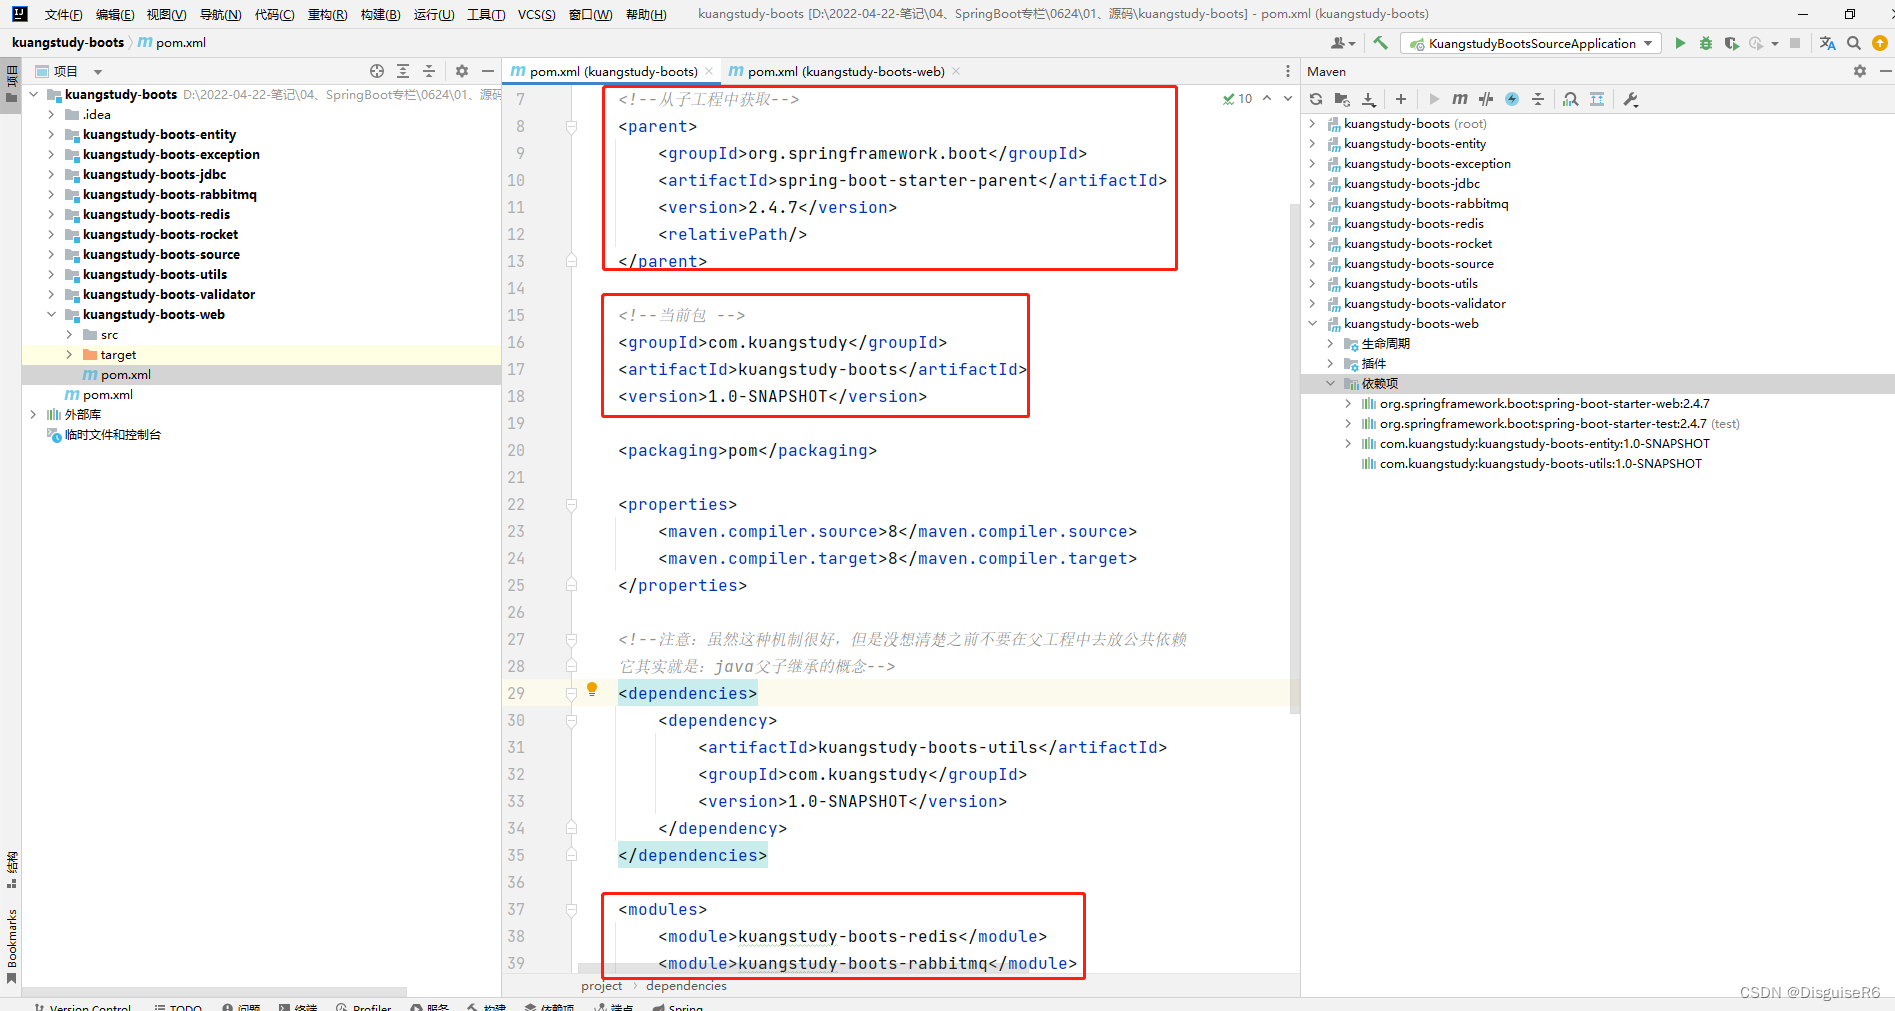This screenshot has height=1011, width=1895.
Task: Hide the Maven tool window
Action: pyautogui.click(x=1885, y=71)
